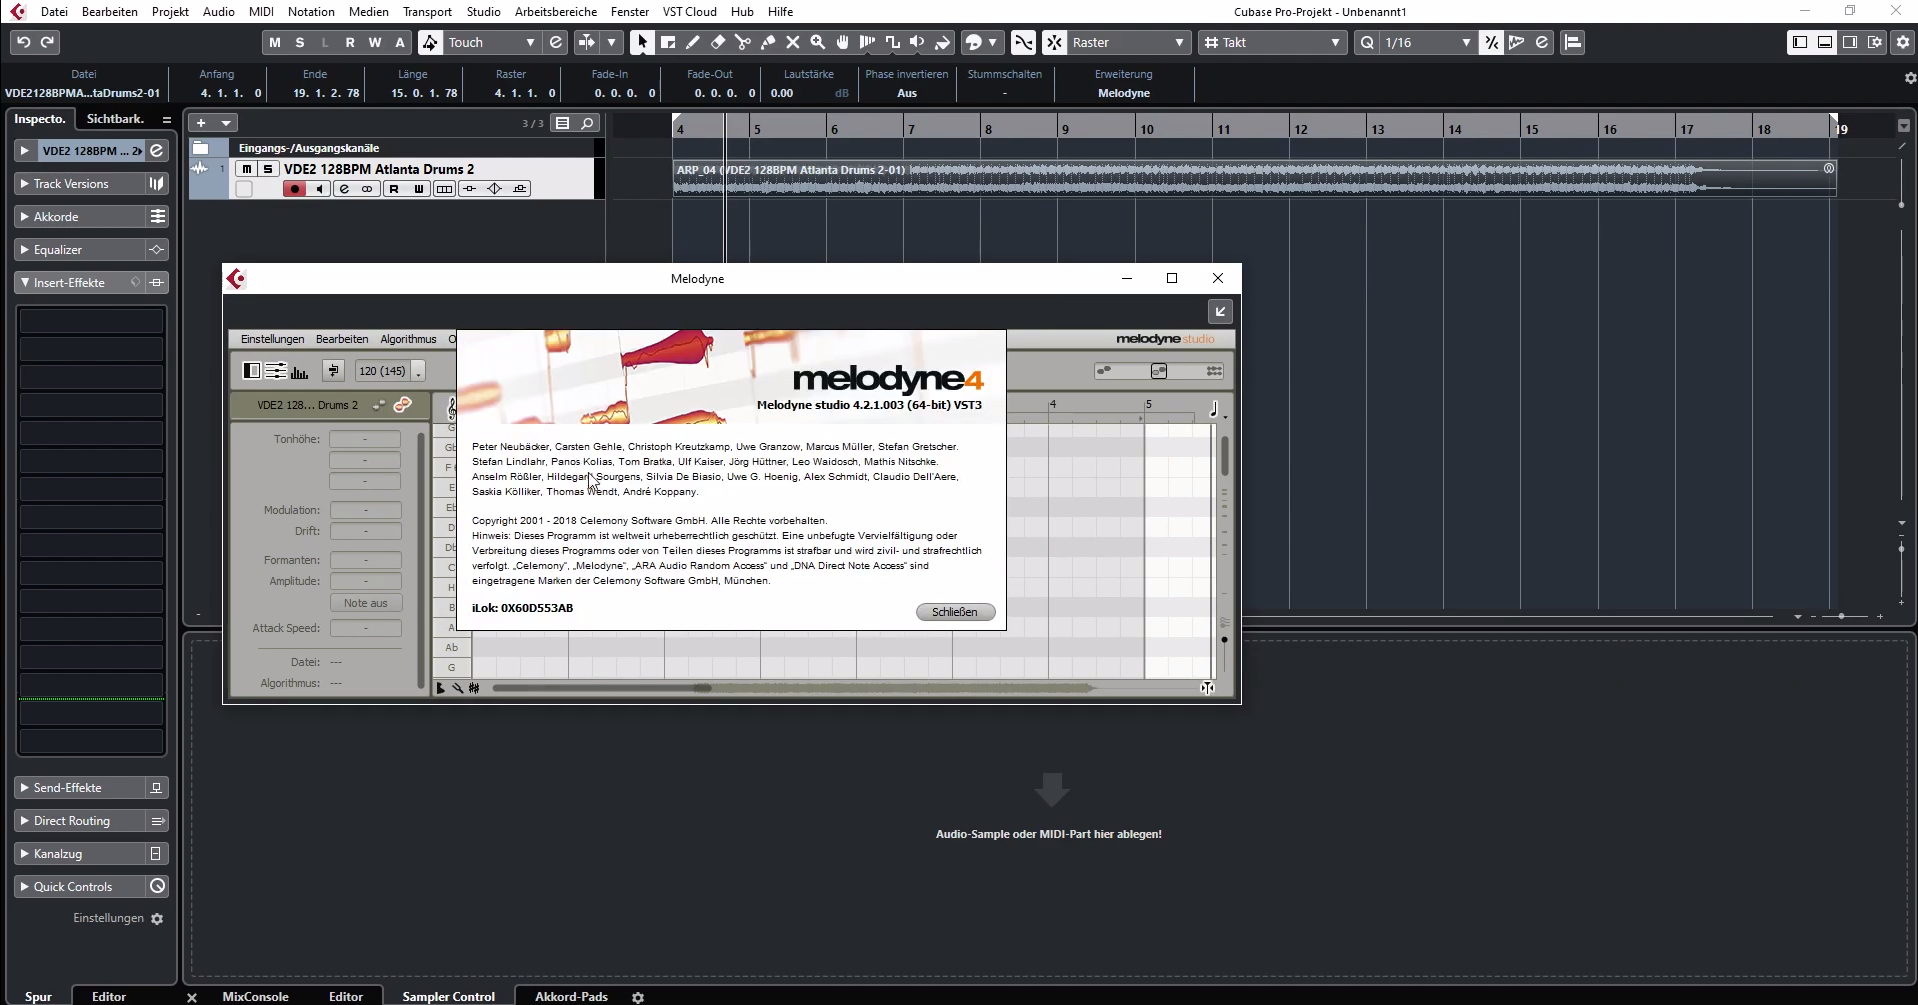Select the arrow Object Selection tool

(x=642, y=42)
